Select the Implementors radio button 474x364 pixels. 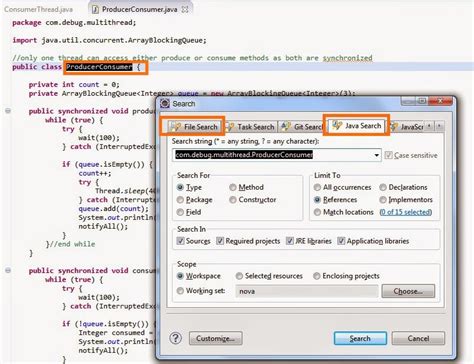pyautogui.click(x=383, y=200)
